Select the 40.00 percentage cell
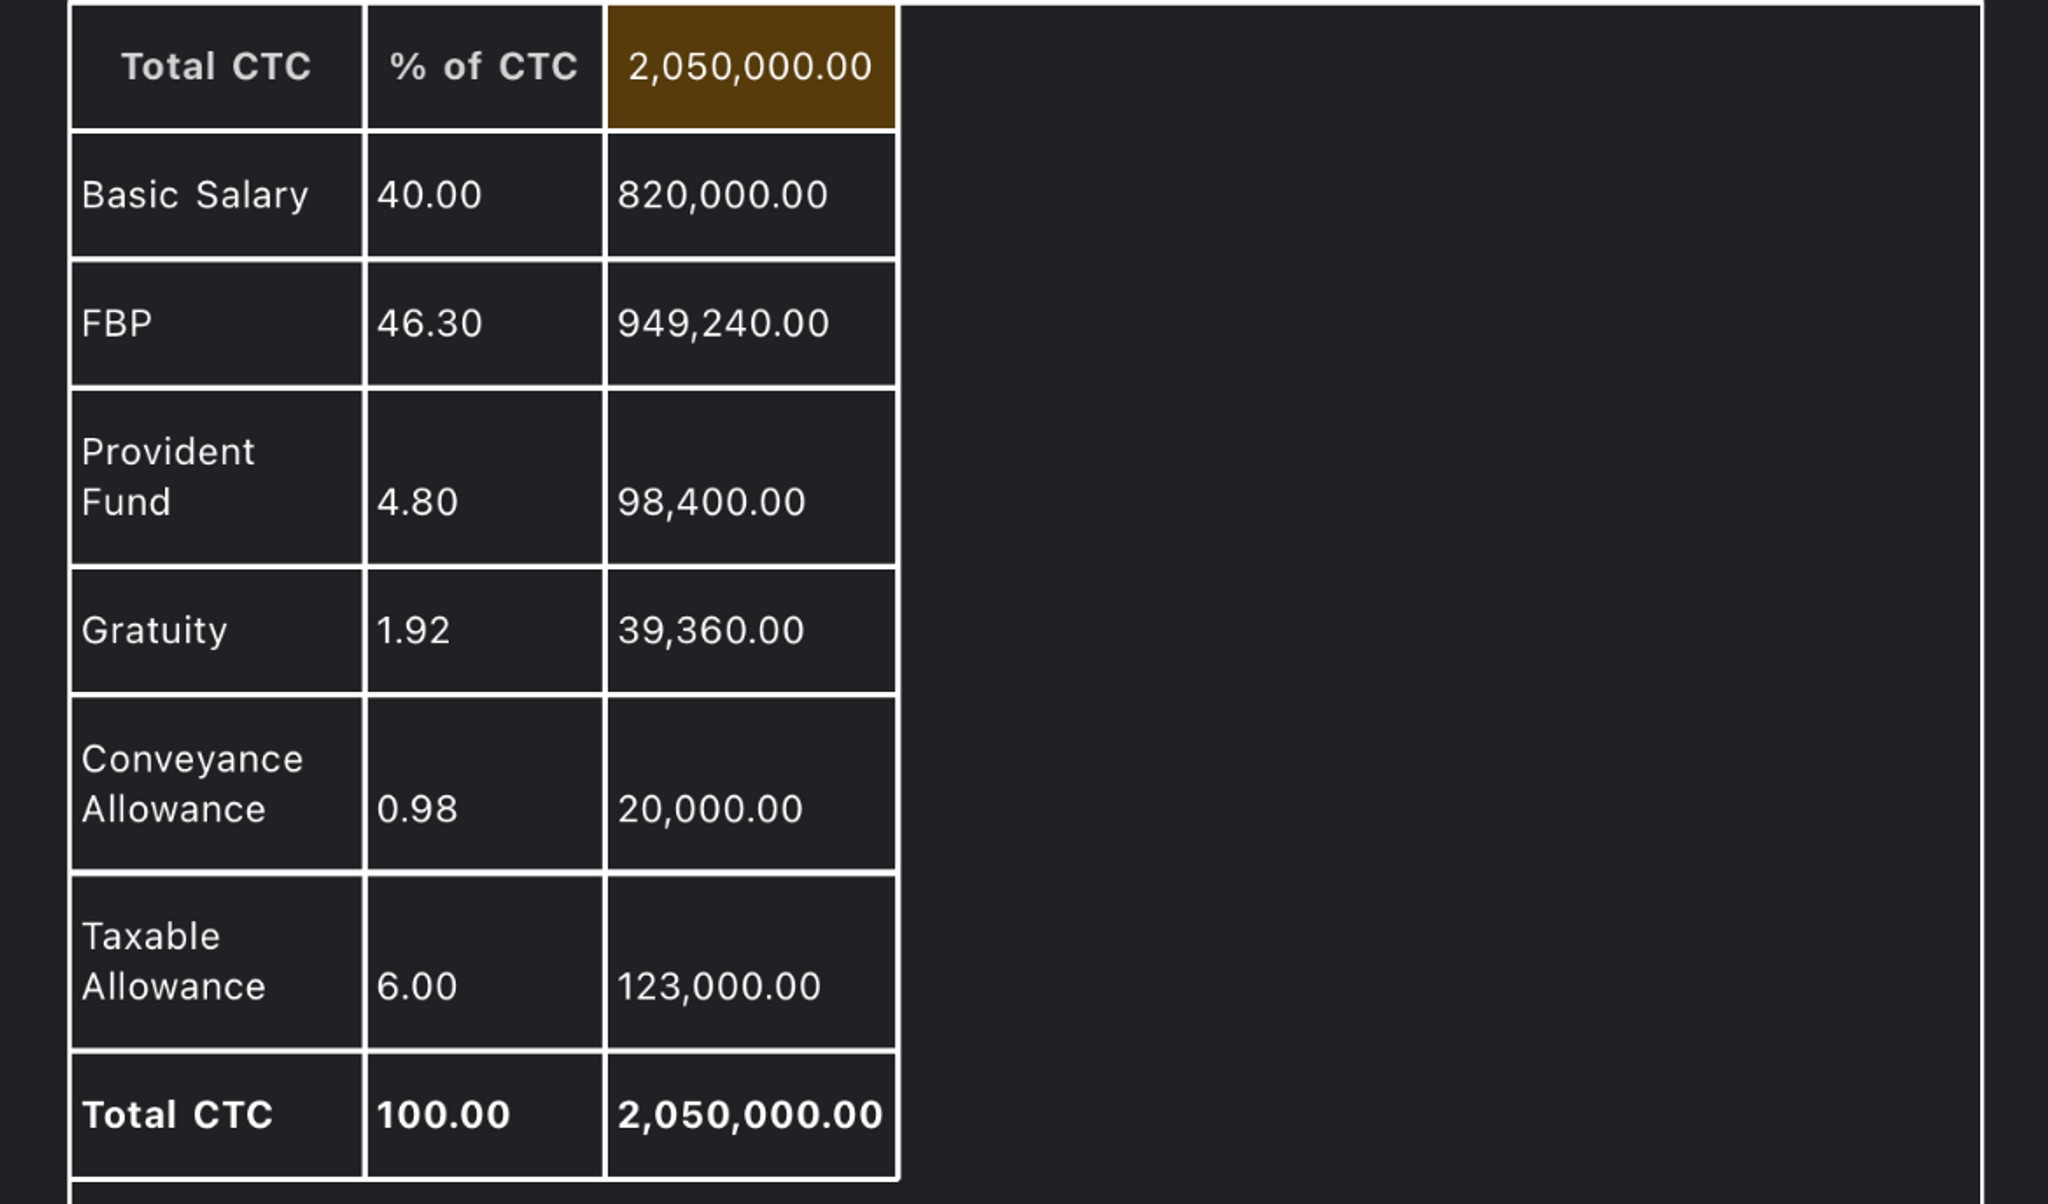 (x=485, y=195)
